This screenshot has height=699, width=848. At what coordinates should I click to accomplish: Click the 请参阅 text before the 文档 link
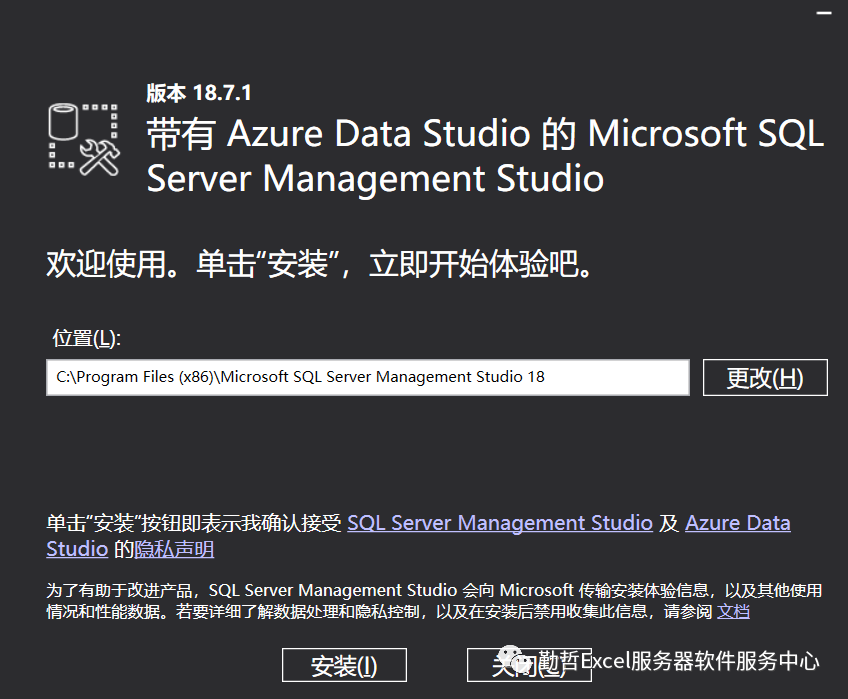(690, 610)
